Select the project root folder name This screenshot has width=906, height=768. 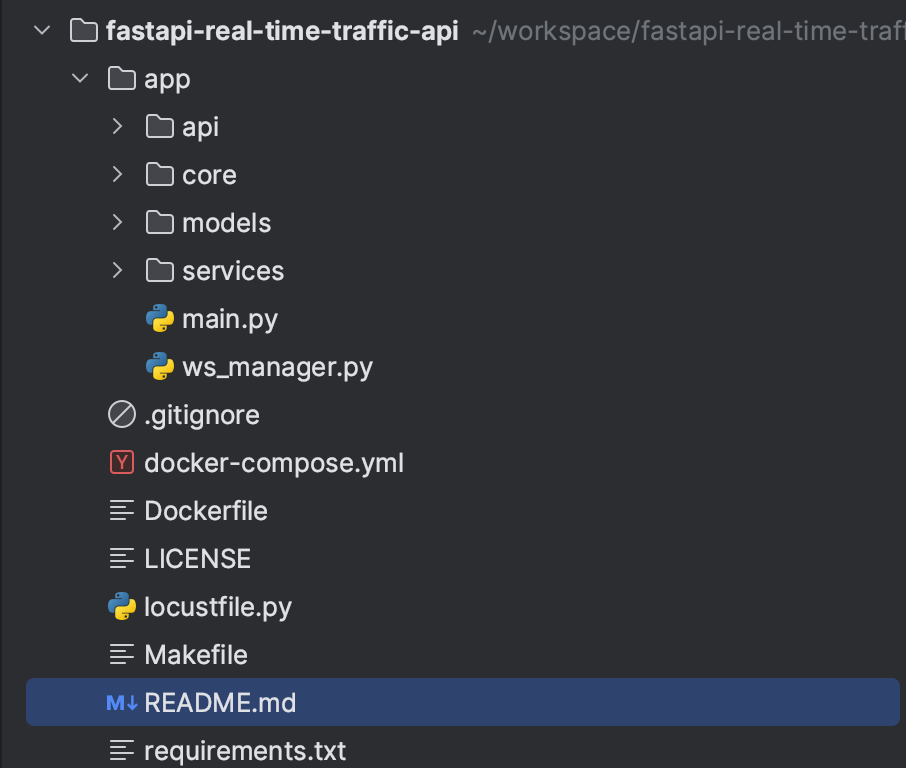pos(282,31)
